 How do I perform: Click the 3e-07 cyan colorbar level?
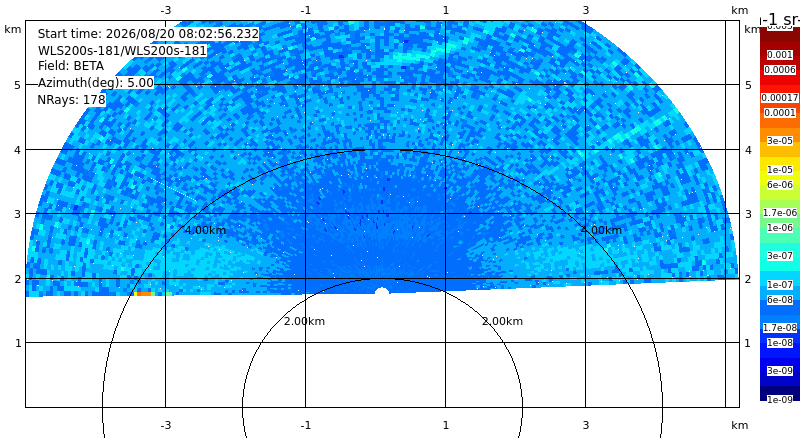(x=780, y=255)
